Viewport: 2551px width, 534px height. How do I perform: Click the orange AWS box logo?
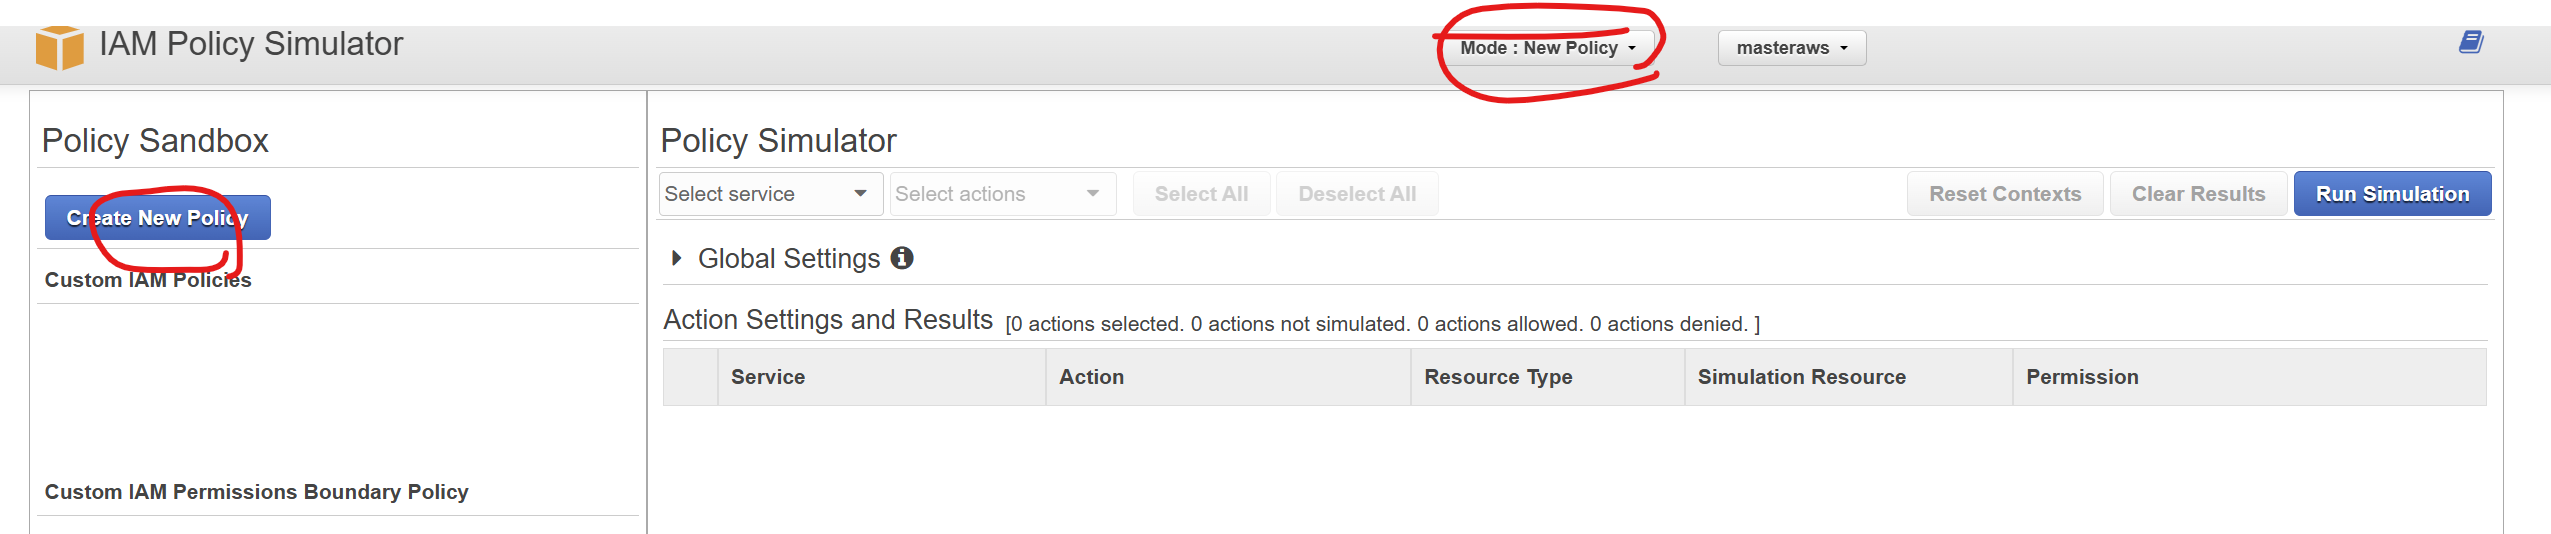59,47
